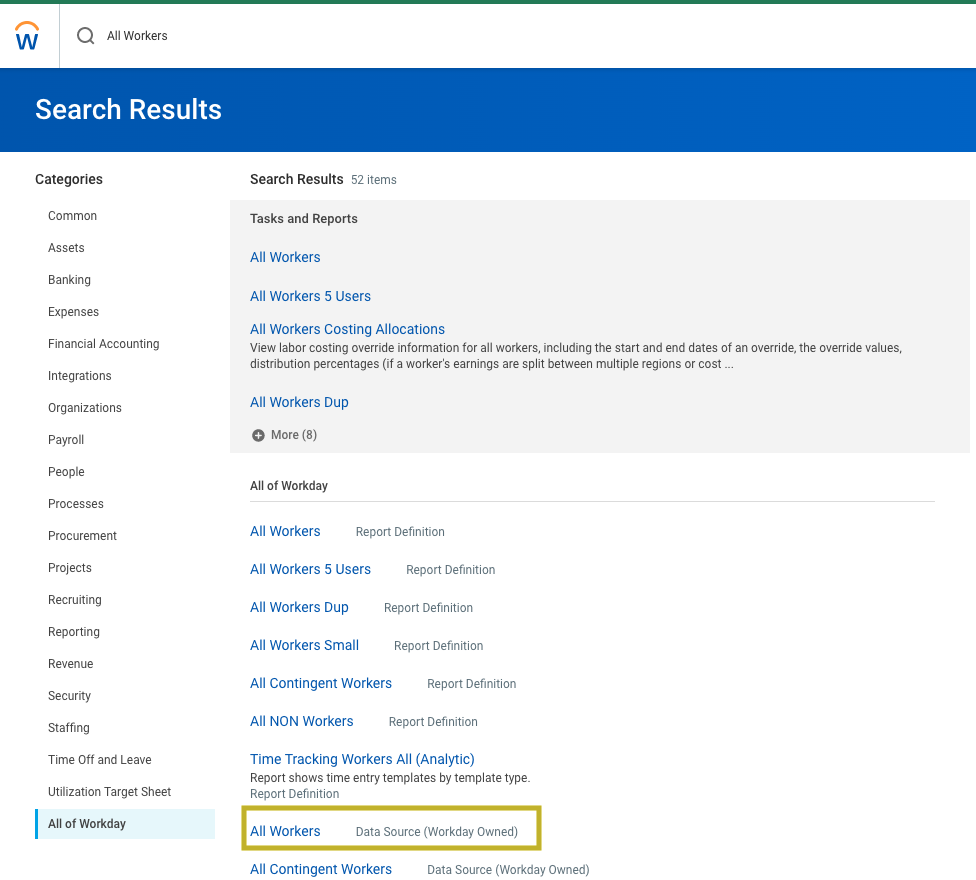Screen dimensions: 976x880
Task: Open All Workers Small report definition
Action: (x=304, y=645)
